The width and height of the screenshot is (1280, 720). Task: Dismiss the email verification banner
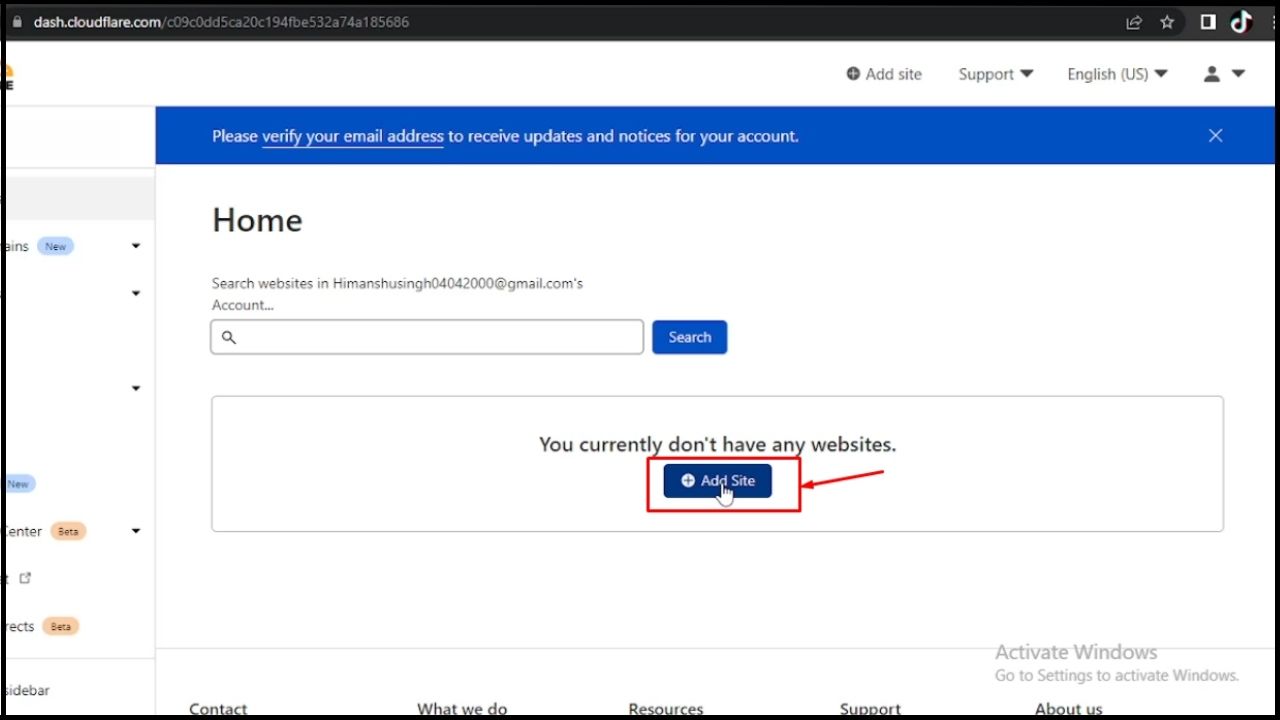[1215, 135]
